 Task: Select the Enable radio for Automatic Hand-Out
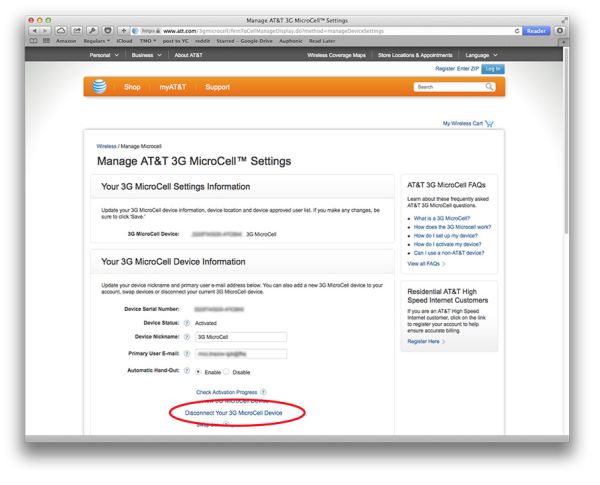click(199, 371)
